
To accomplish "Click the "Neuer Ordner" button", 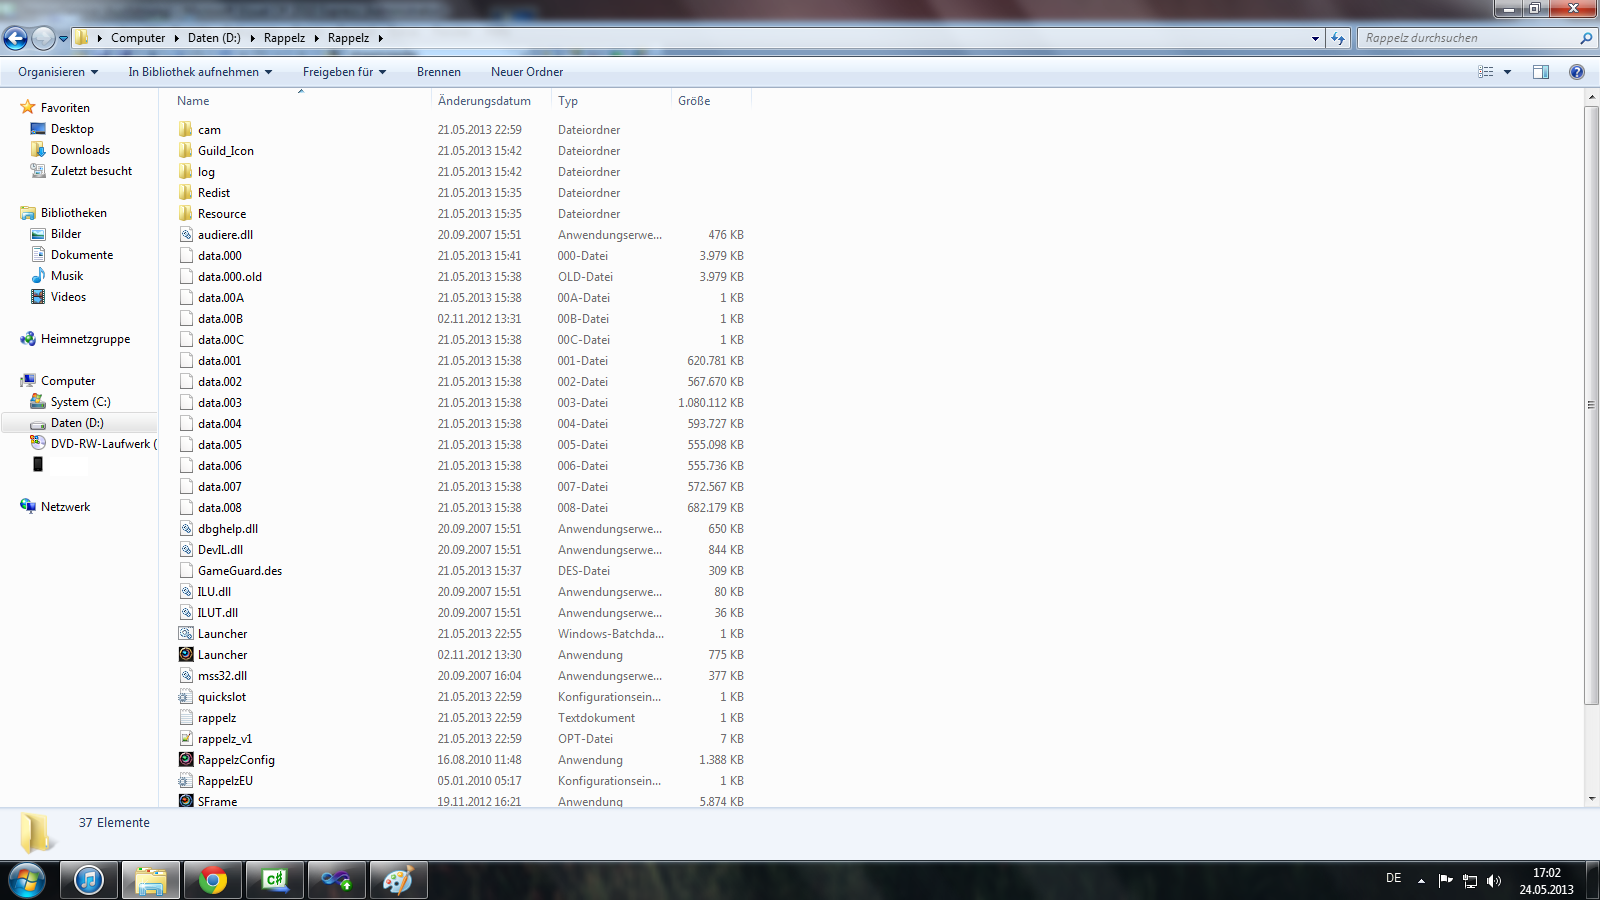I will pos(526,71).
